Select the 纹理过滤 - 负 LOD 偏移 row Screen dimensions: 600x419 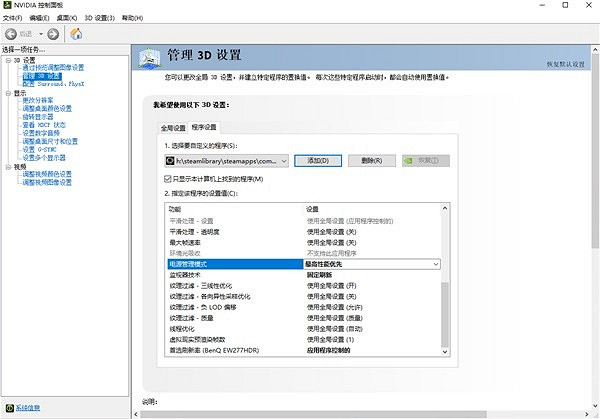click(304, 307)
